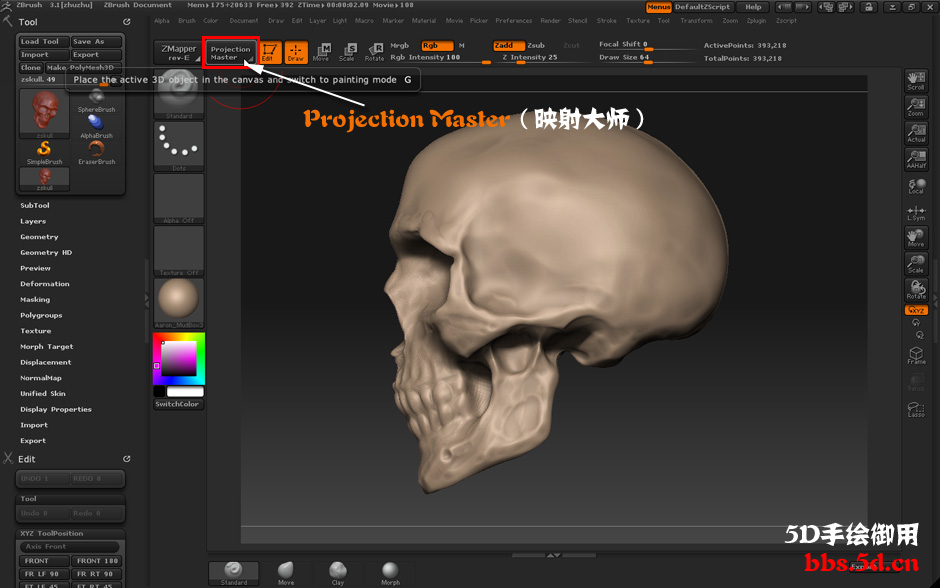Click the Frame icon
This screenshot has height=588, width=940.
pyautogui.click(x=916, y=355)
